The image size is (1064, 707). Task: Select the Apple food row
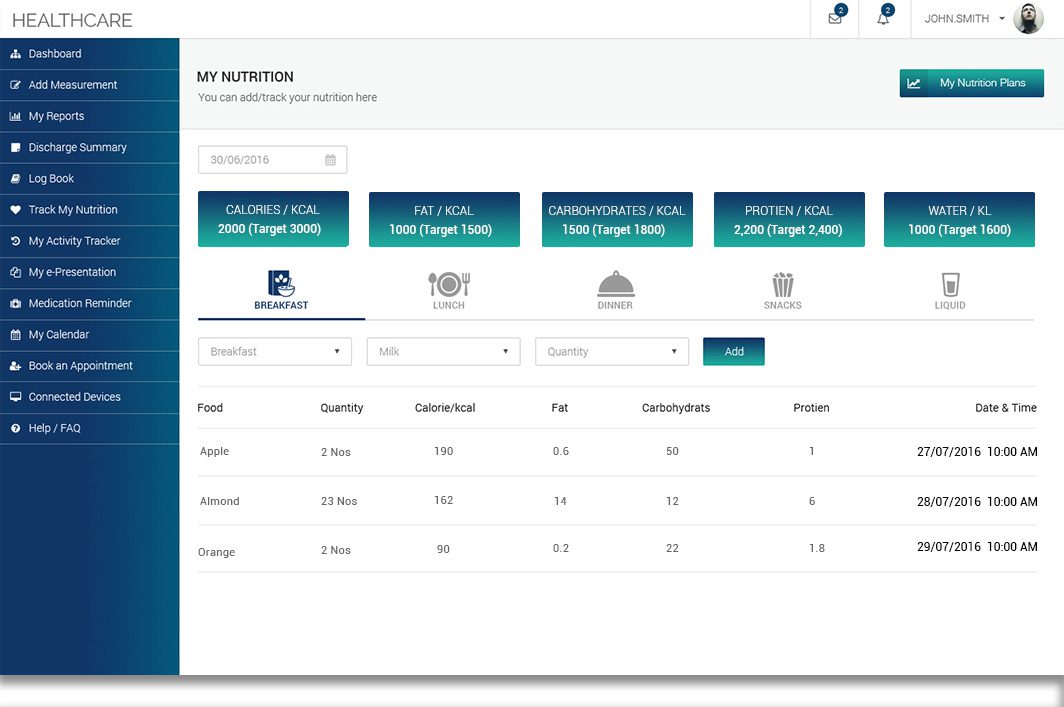click(617, 452)
